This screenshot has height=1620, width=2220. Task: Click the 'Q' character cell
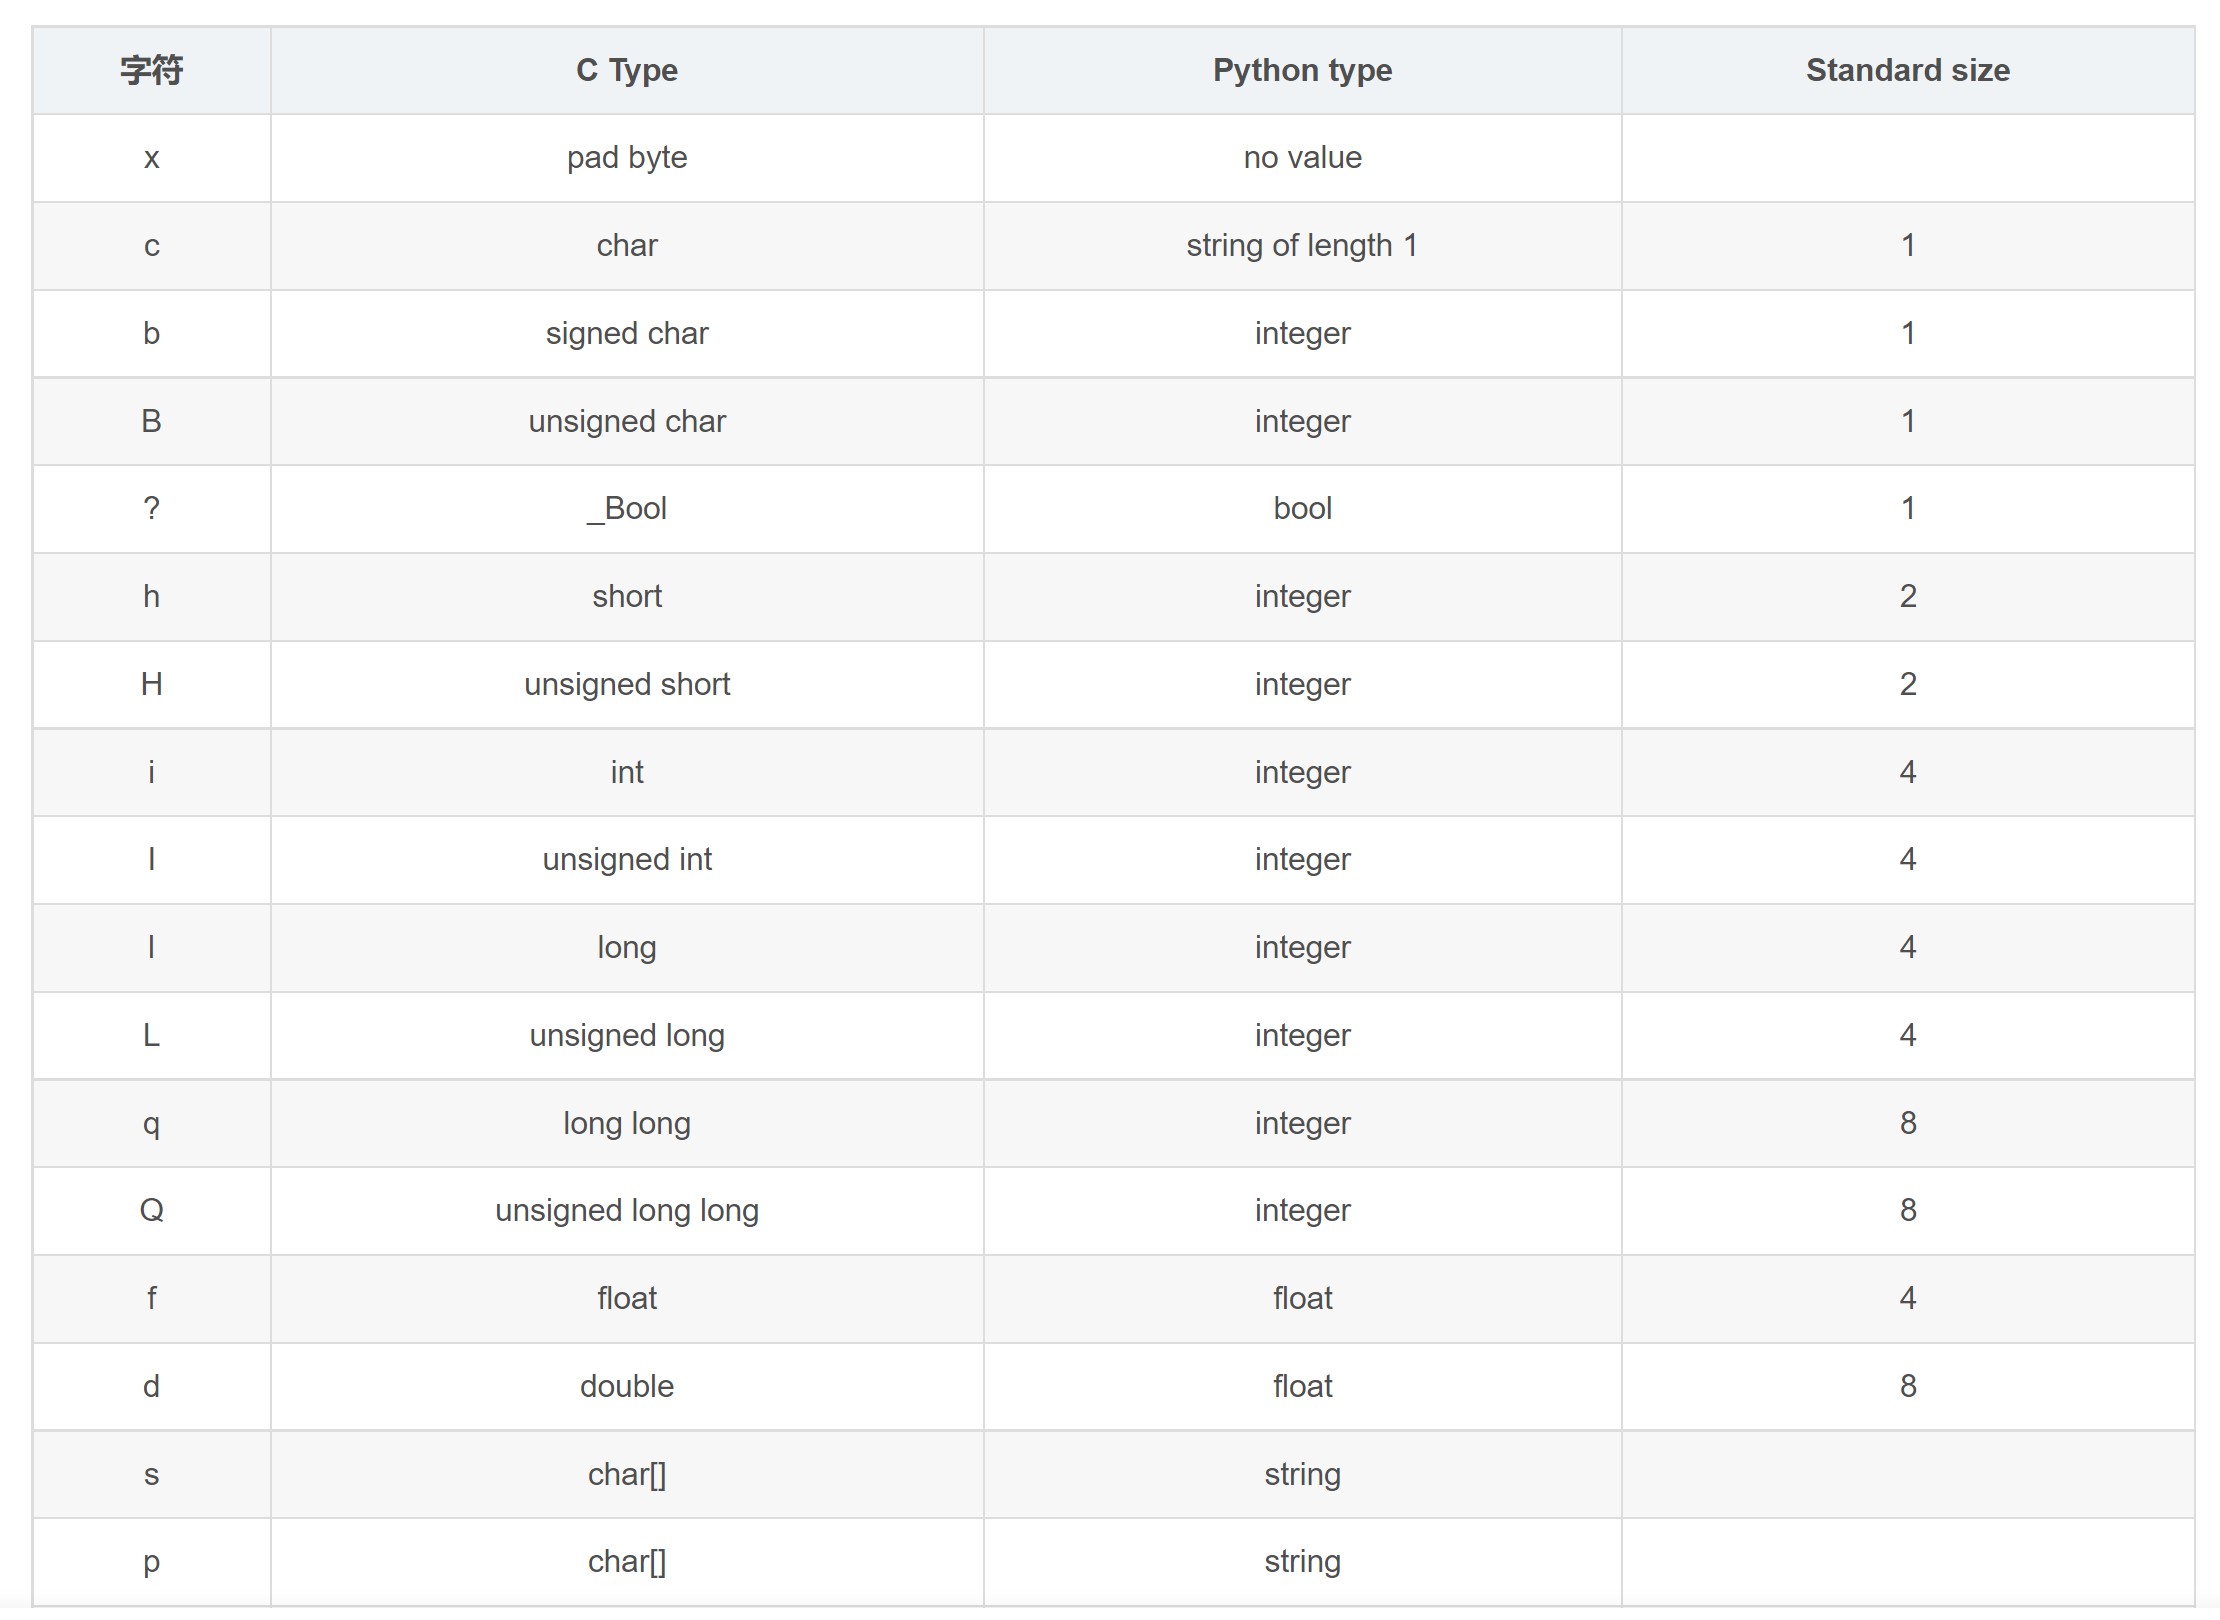pyautogui.click(x=151, y=1211)
